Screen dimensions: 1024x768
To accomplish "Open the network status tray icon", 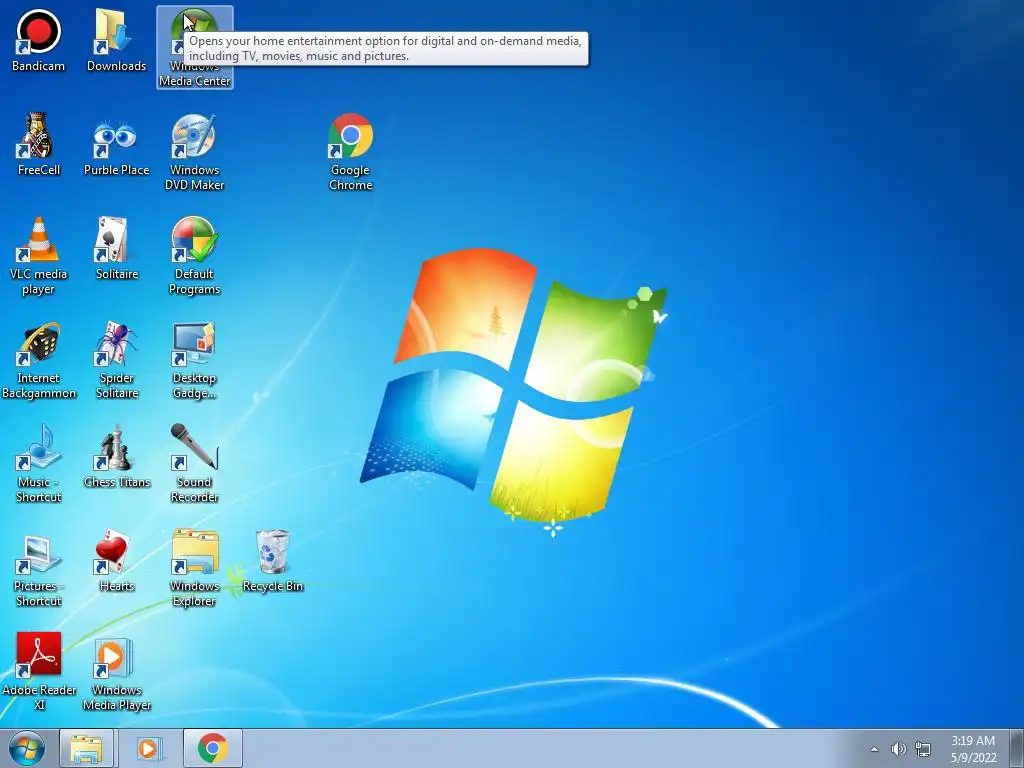I will 923,749.
